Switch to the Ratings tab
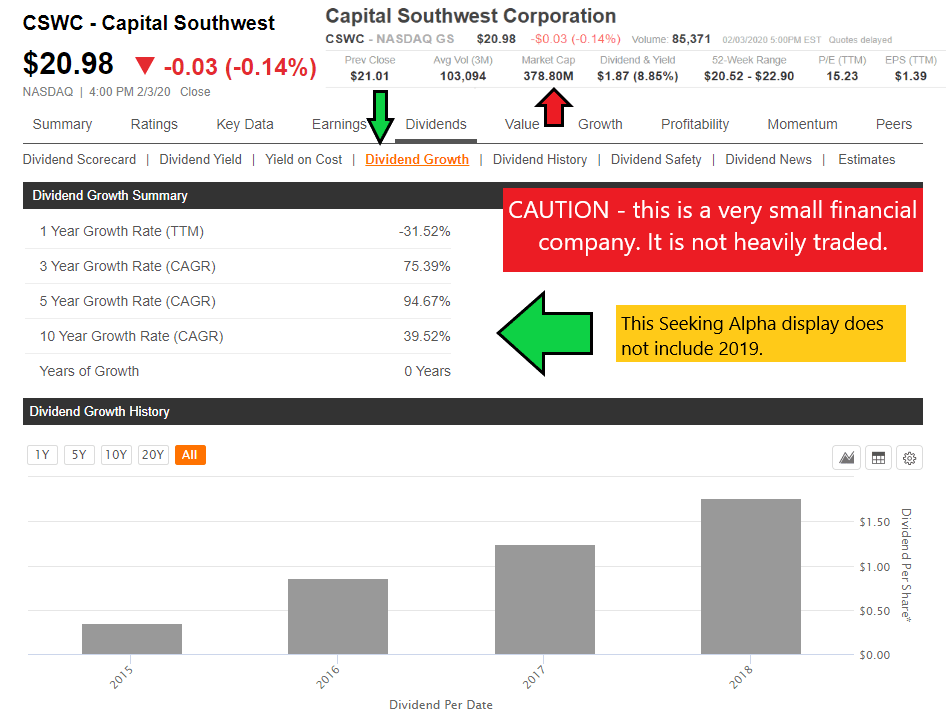Screen dimensions: 947x723 point(154,124)
